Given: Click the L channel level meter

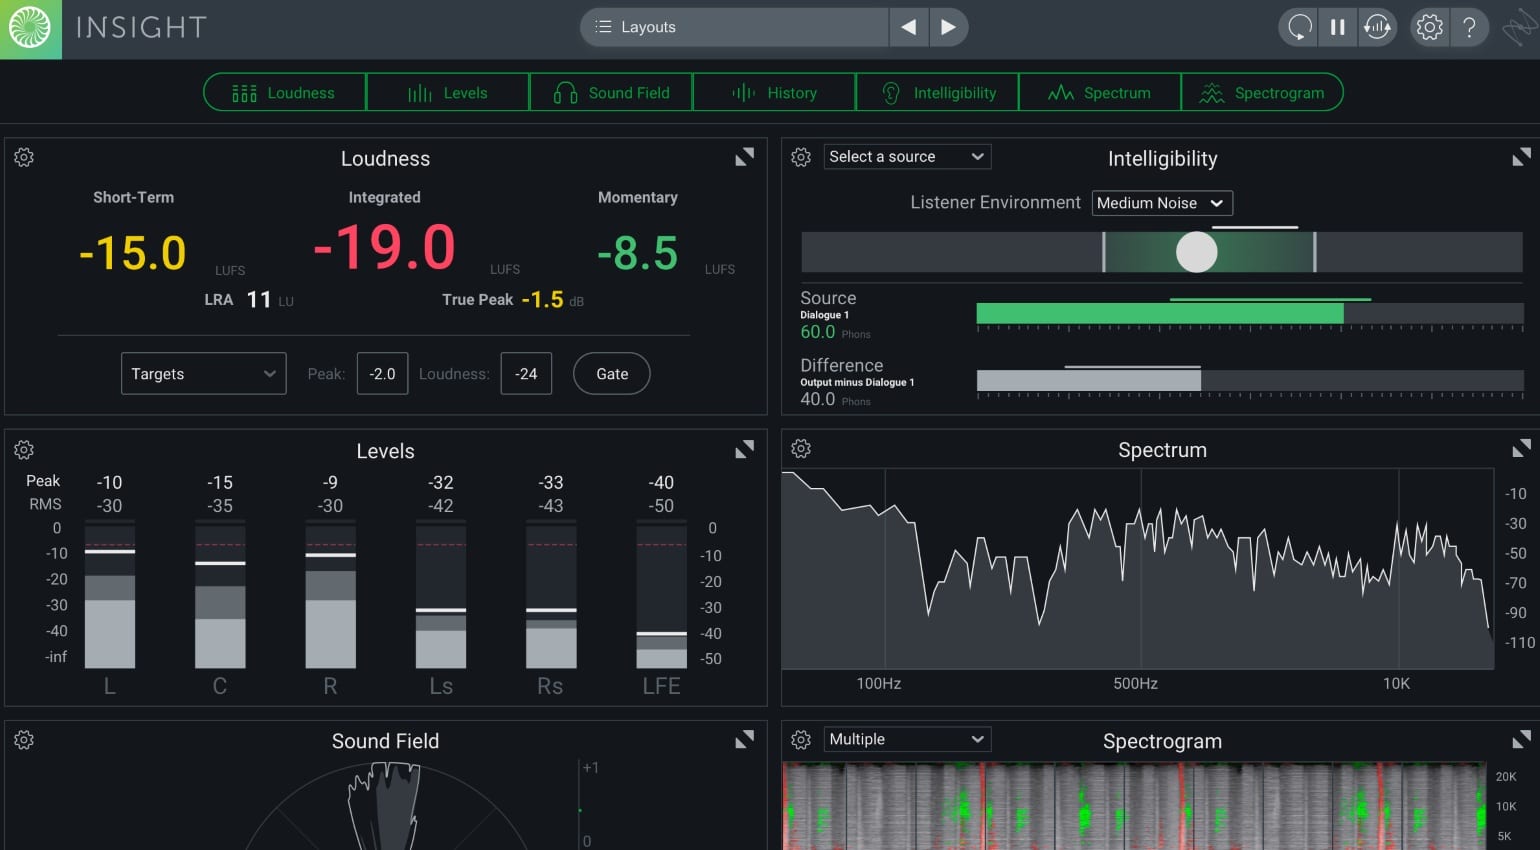Looking at the screenshot, I should coord(110,594).
